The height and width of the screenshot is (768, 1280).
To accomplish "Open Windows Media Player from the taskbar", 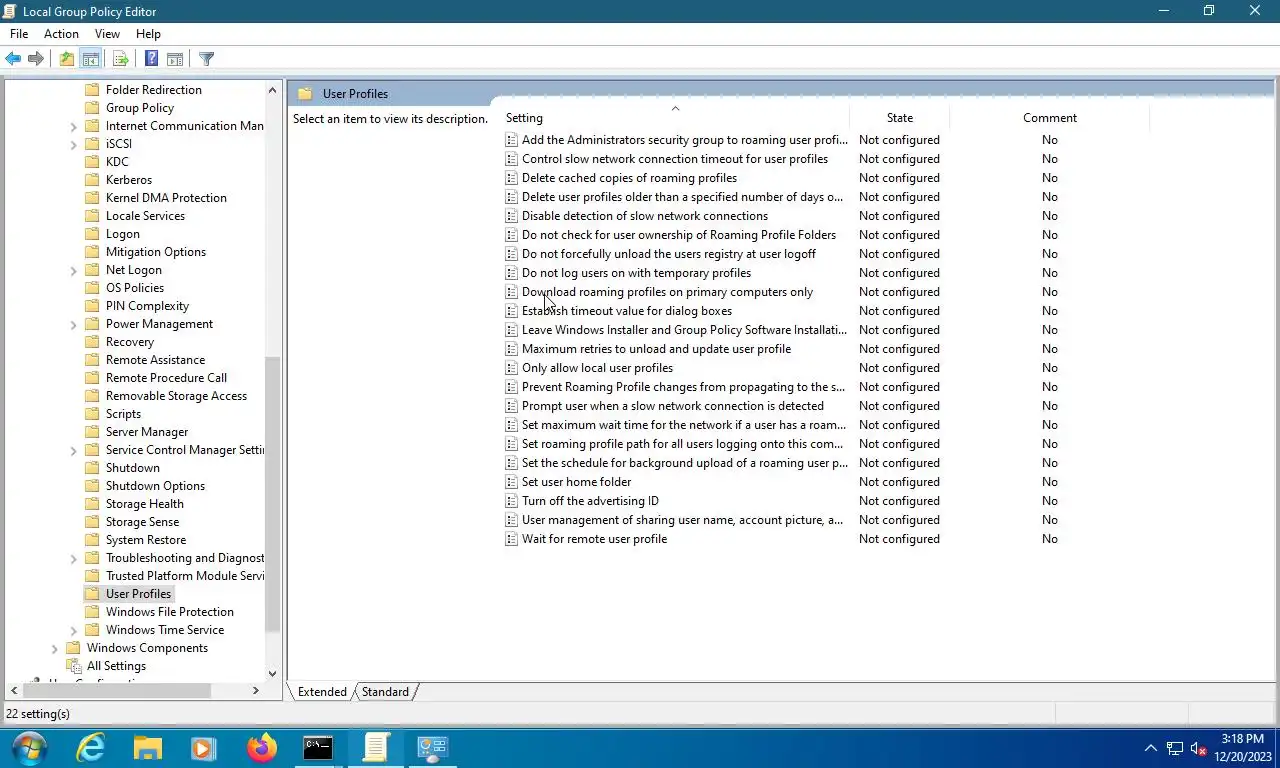I will (x=204, y=748).
